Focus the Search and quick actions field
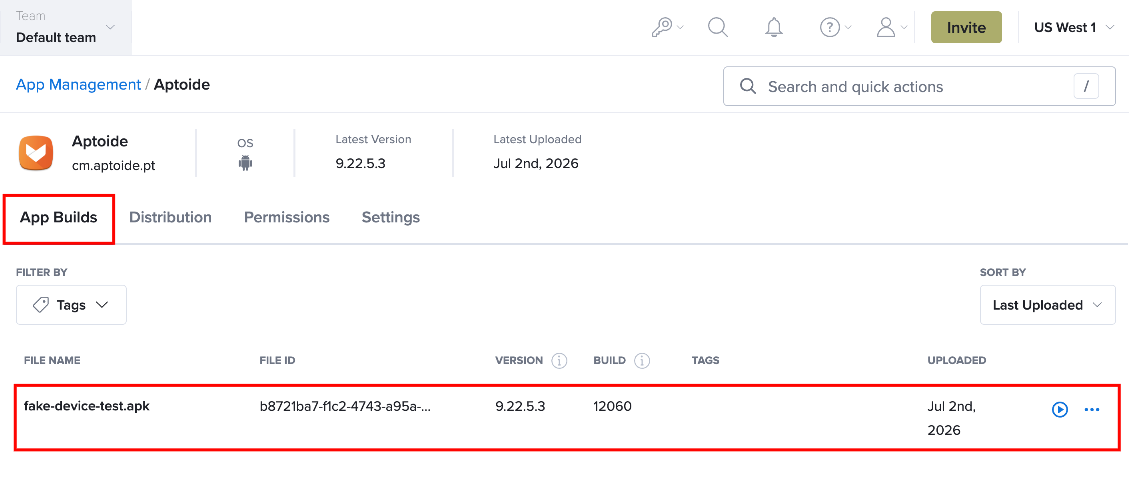This screenshot has height=486, width=1129. click(919, 86)
